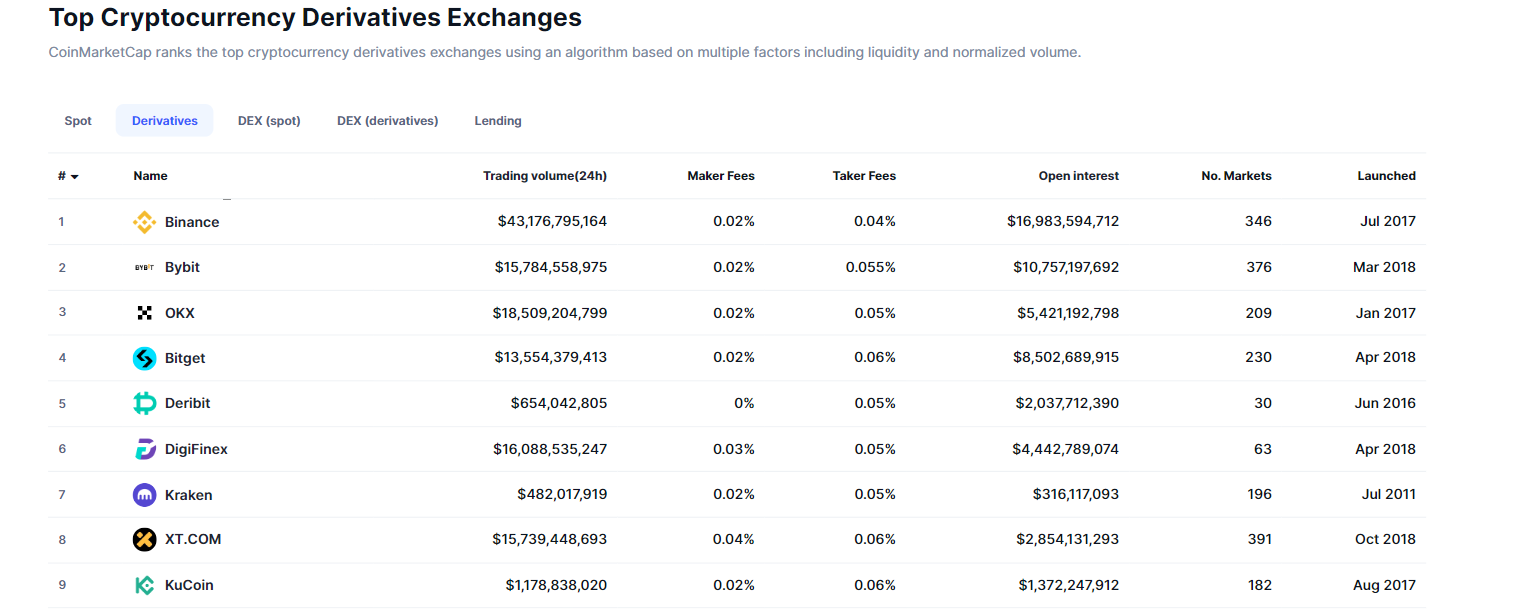Click DigiFinex's 0.03% maker fee
Viewport: 1522px width, 612px height.
click(x=734, y=449)
